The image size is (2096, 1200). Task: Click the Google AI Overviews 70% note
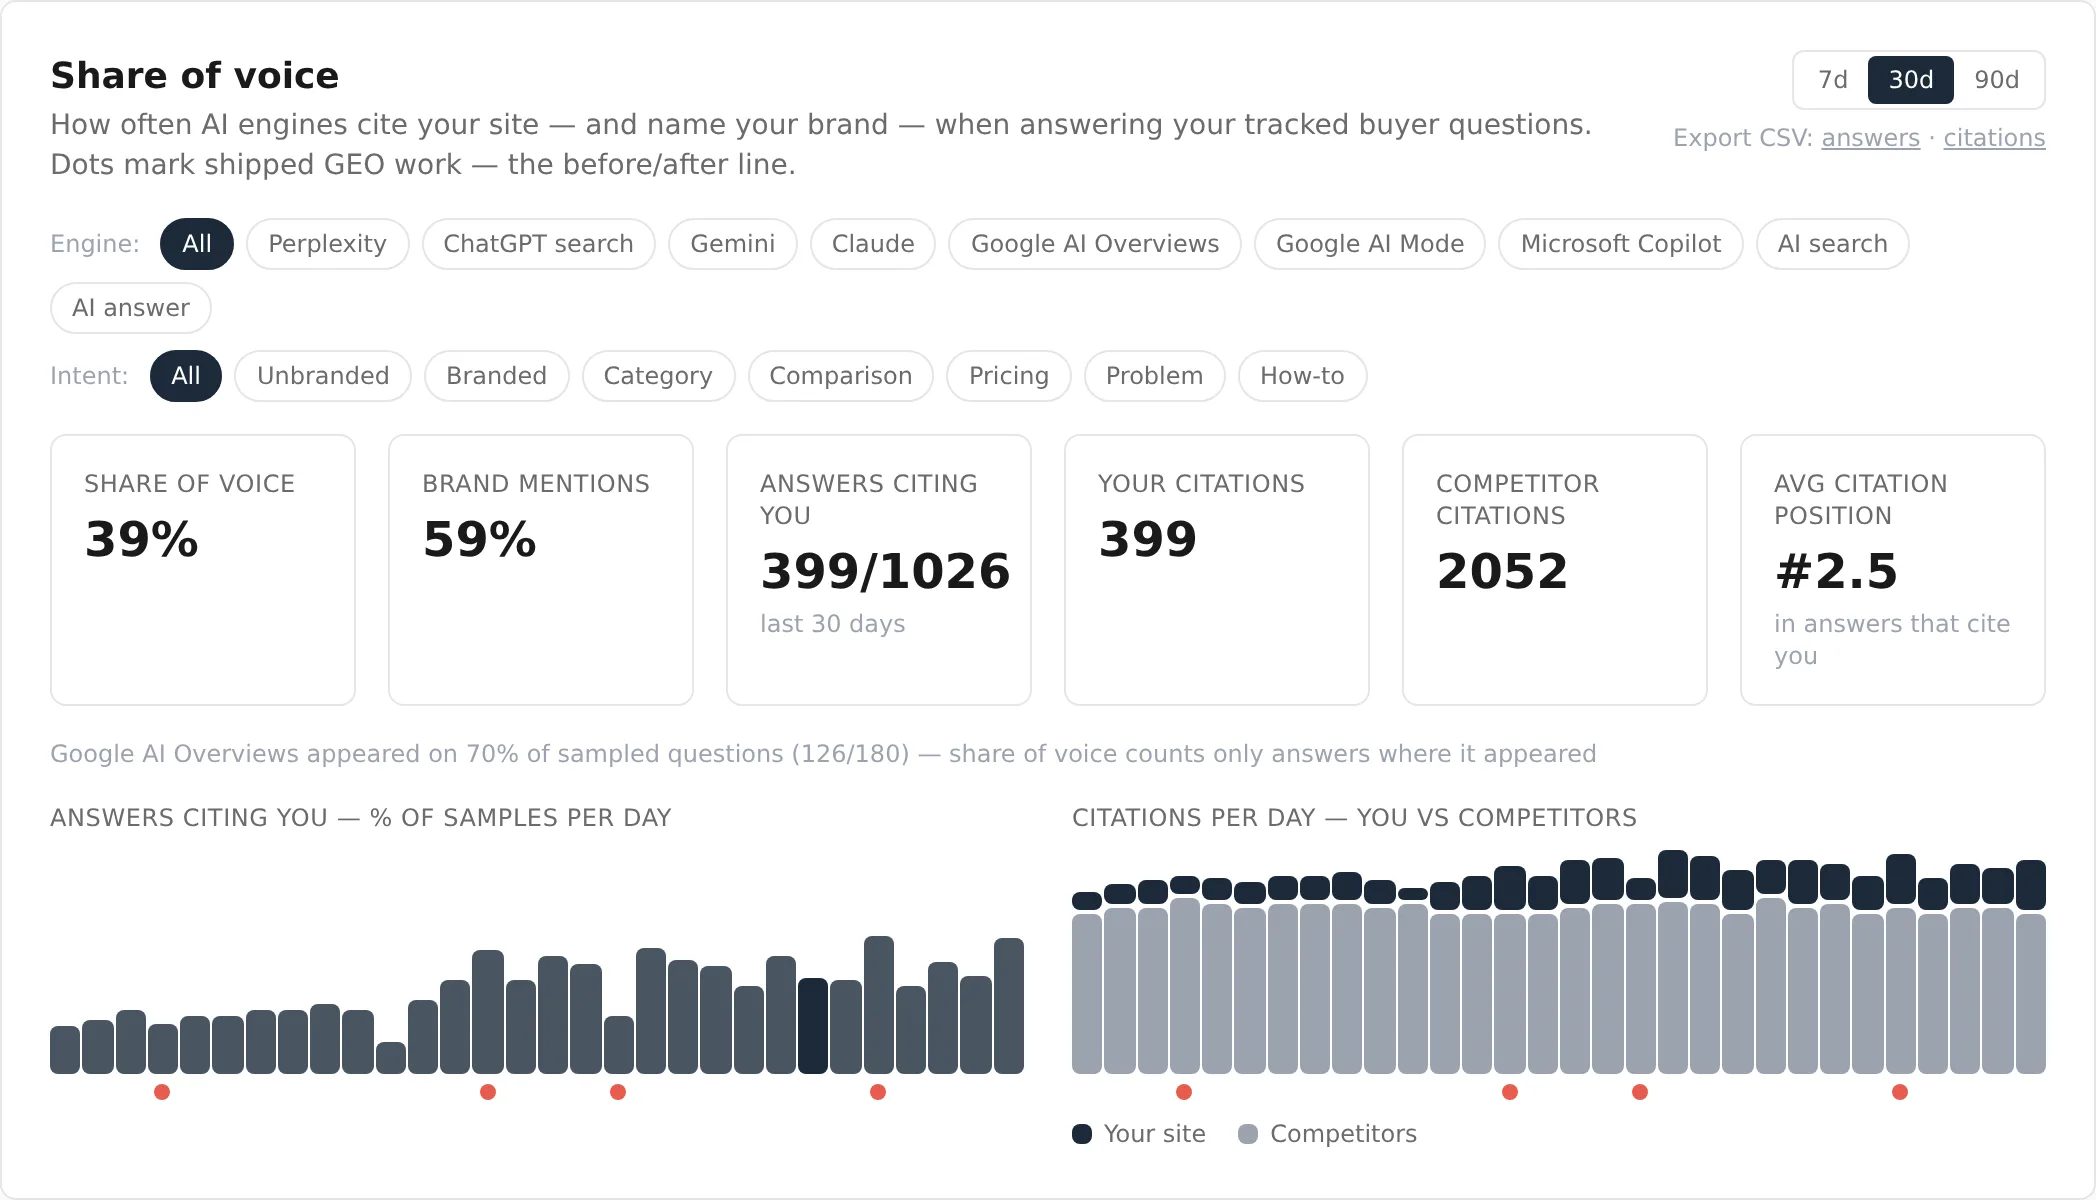tap(823, 754)
